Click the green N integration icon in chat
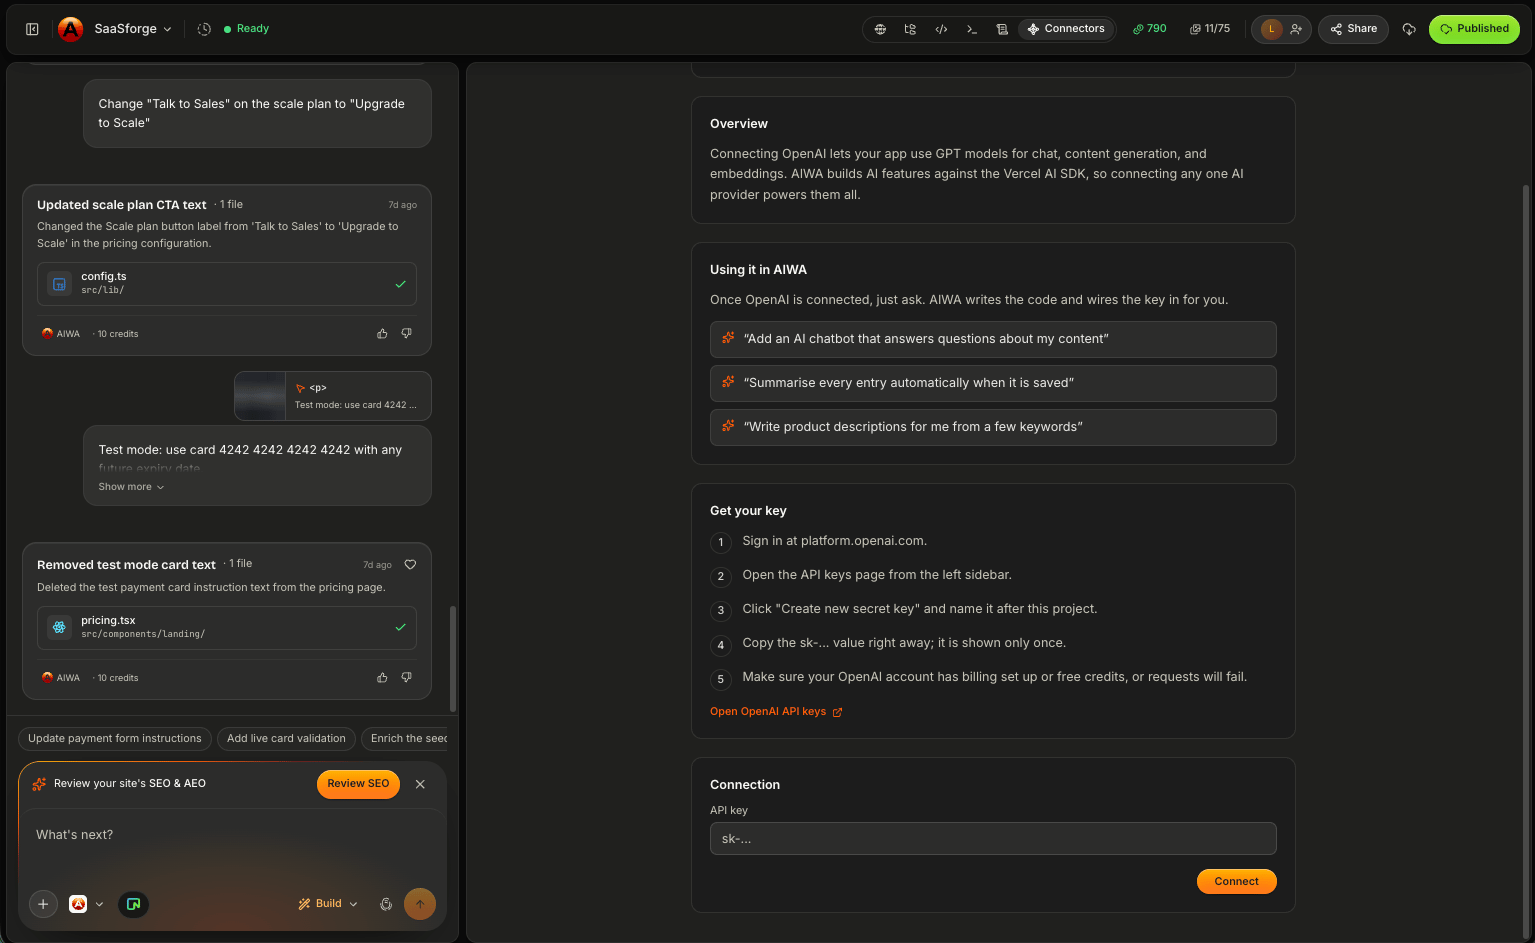The width and height of the screenshot is (1535, 943). pyautogui.click(x=133, y=904)
